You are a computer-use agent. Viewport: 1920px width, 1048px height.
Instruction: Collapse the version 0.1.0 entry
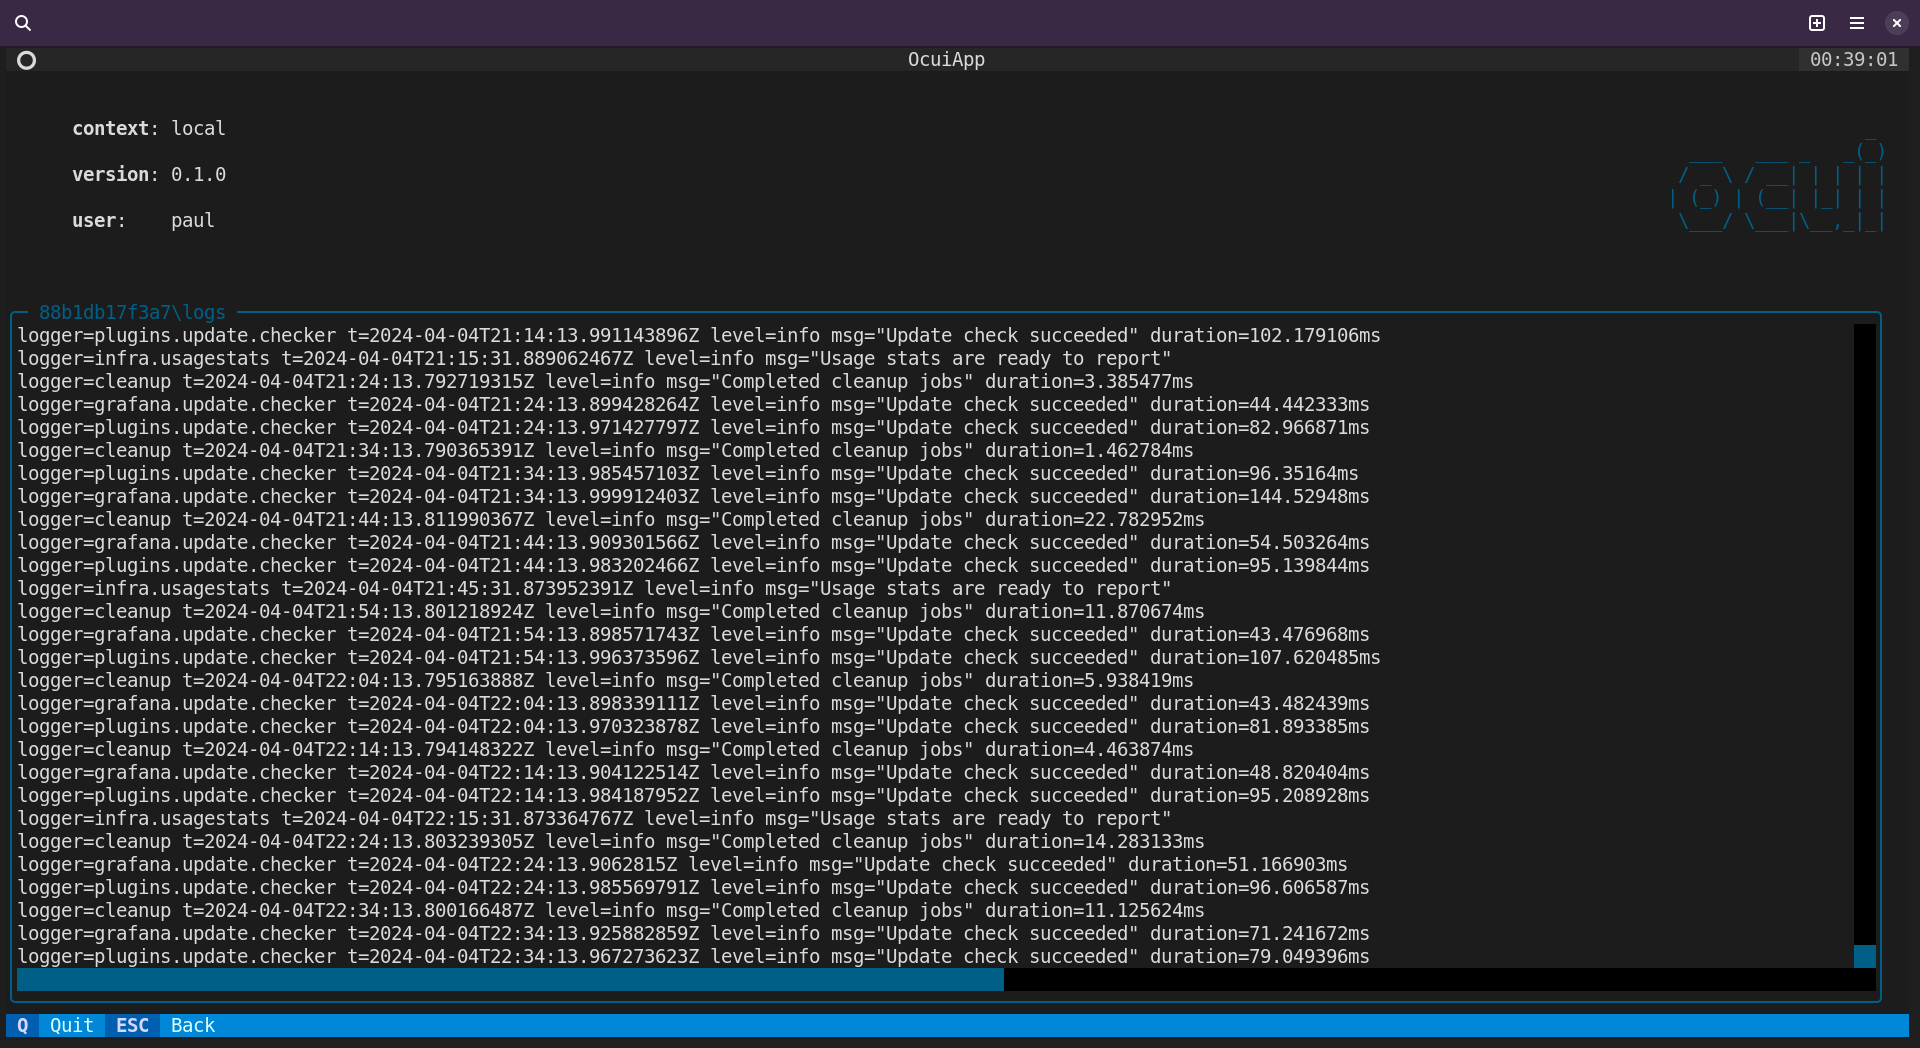click(x=148, y=174)
